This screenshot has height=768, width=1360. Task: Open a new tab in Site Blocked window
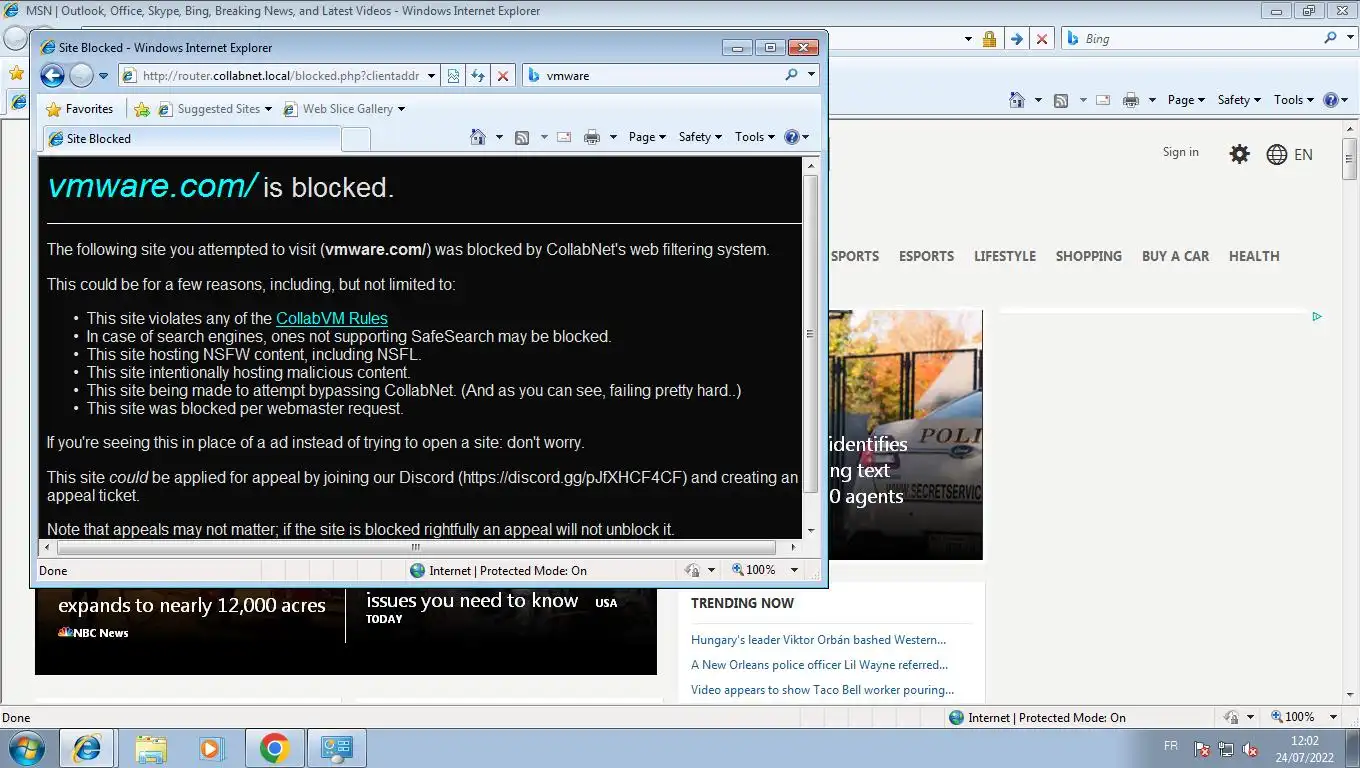click(356, 140)
